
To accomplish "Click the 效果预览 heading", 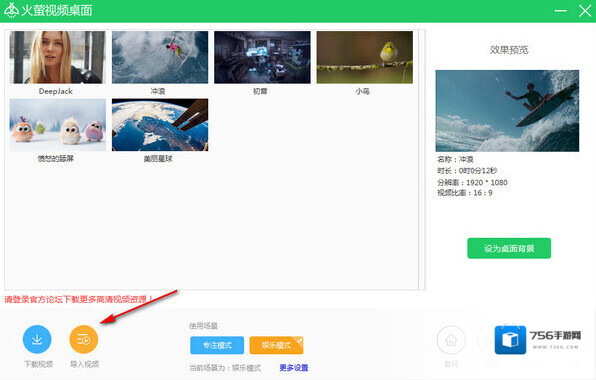I will (509, 50).
